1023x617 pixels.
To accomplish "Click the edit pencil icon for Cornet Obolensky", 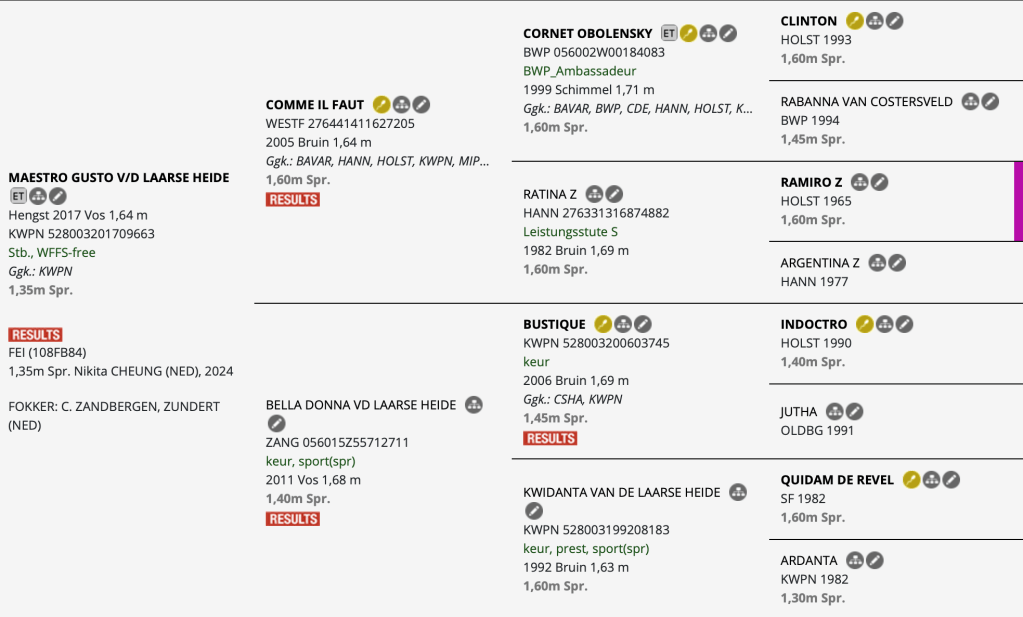I will 729,33.
